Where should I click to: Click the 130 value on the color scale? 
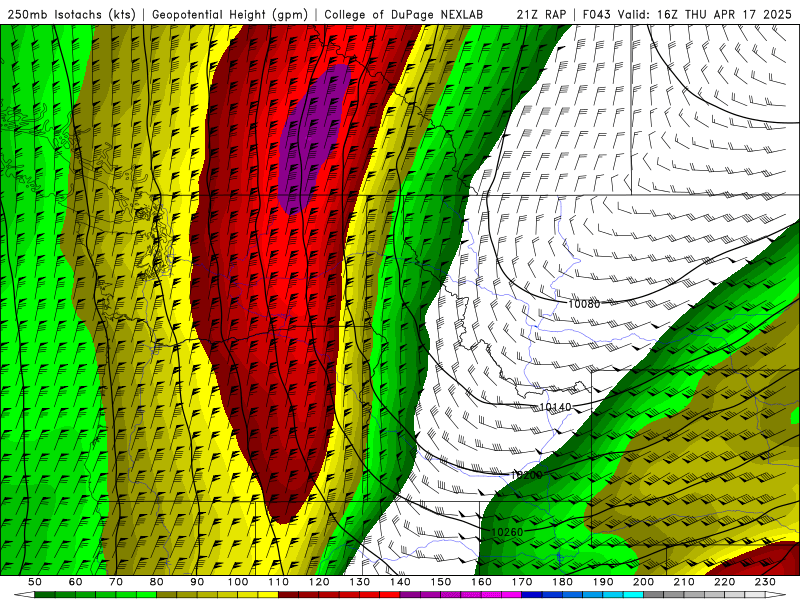tap(360, 582)
